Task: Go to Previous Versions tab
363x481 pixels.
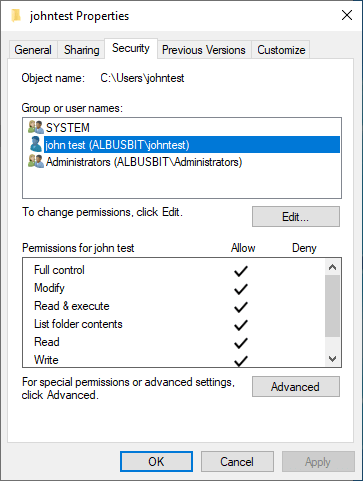Action: tap(204, 50)
